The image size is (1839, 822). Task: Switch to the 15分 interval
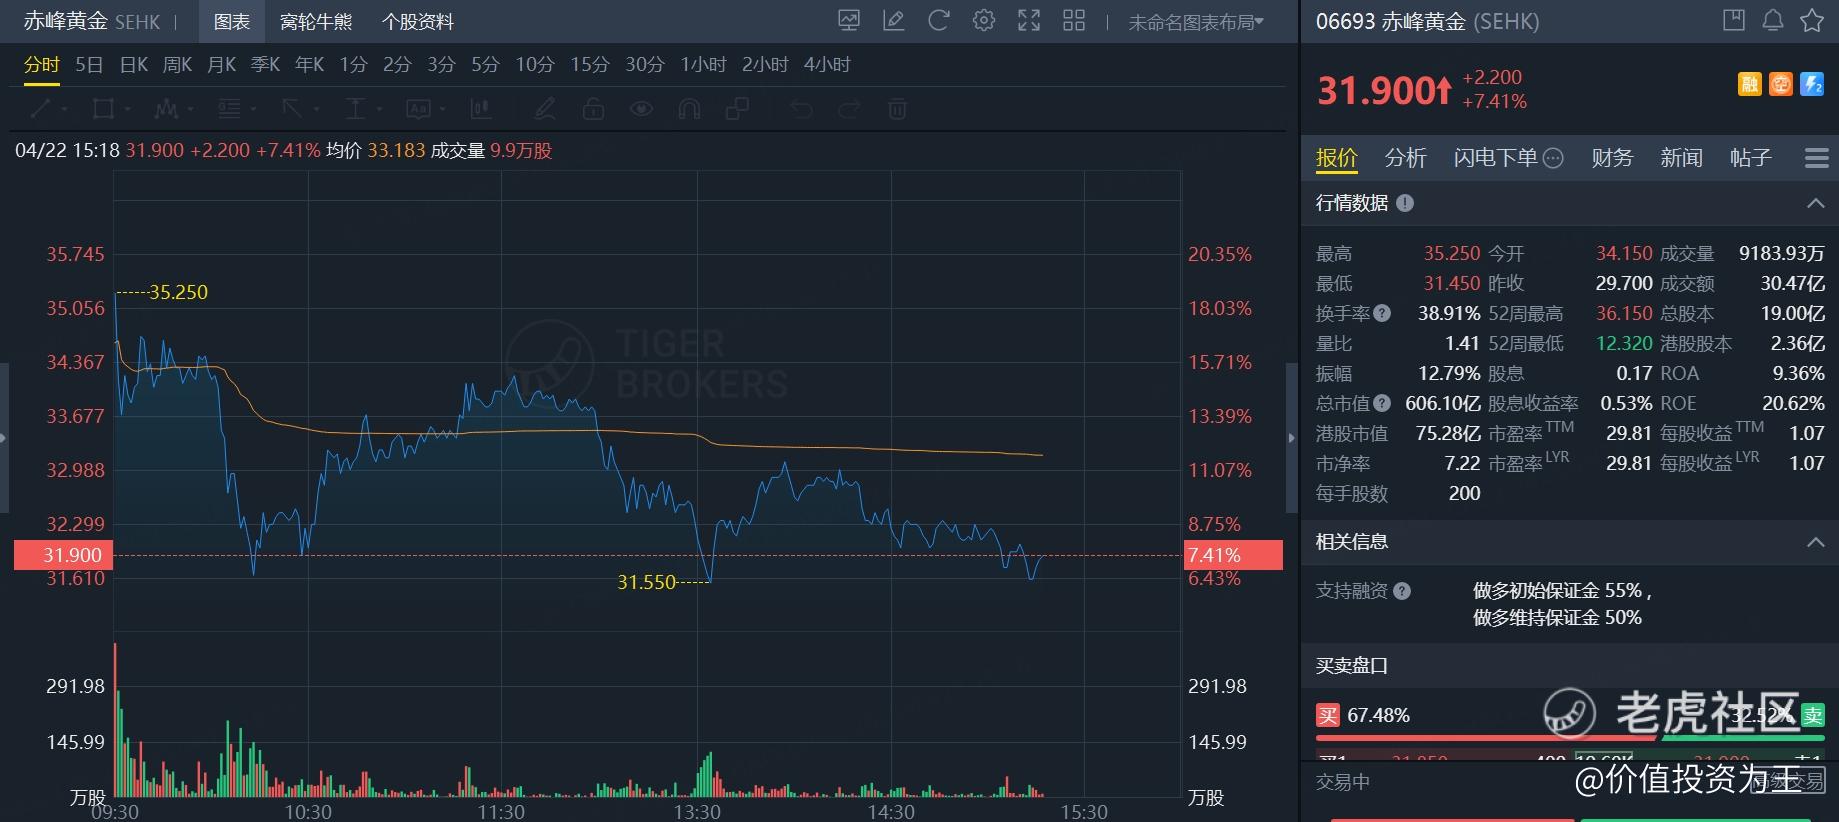(x=590, y=65)
